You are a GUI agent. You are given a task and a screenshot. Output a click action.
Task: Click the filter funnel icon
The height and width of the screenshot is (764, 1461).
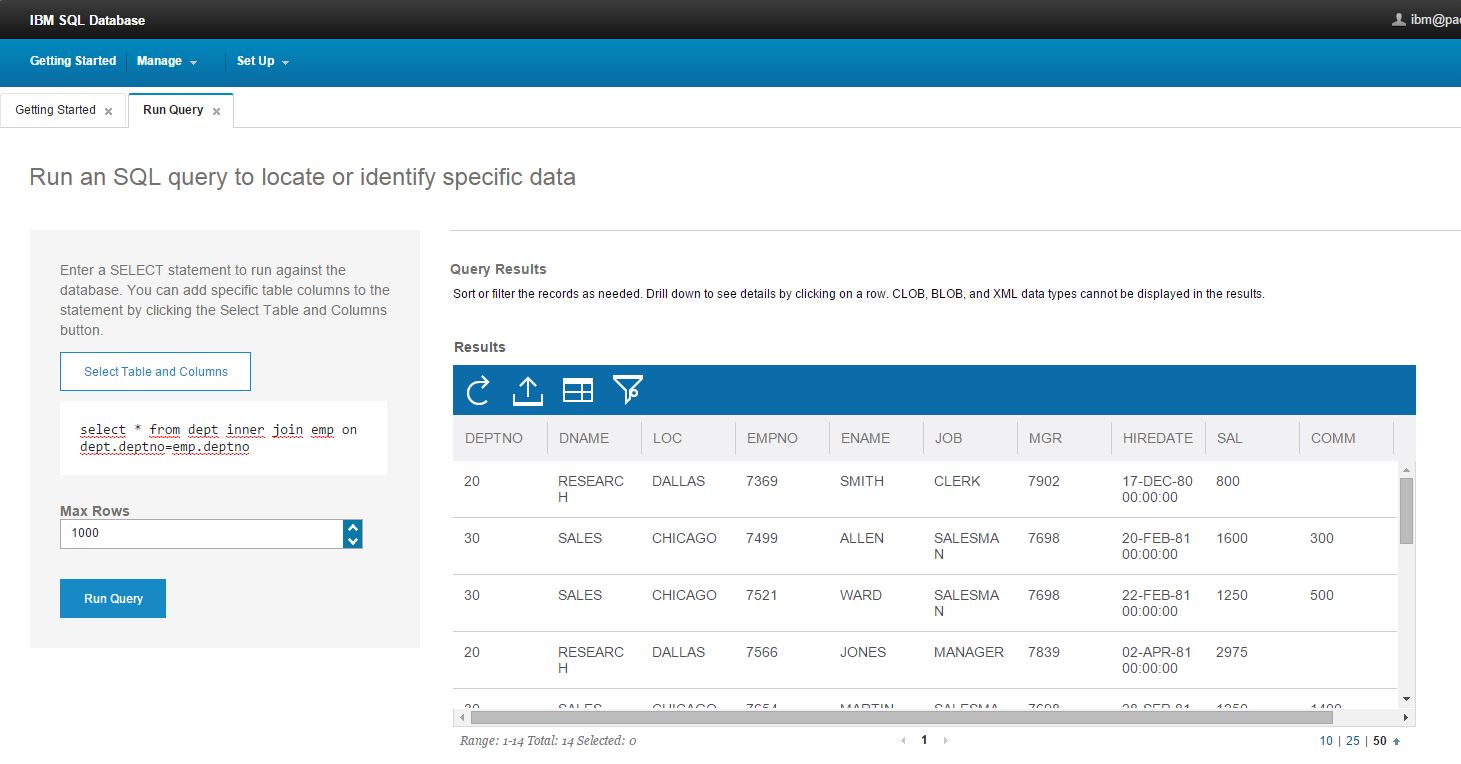(628, 390)
